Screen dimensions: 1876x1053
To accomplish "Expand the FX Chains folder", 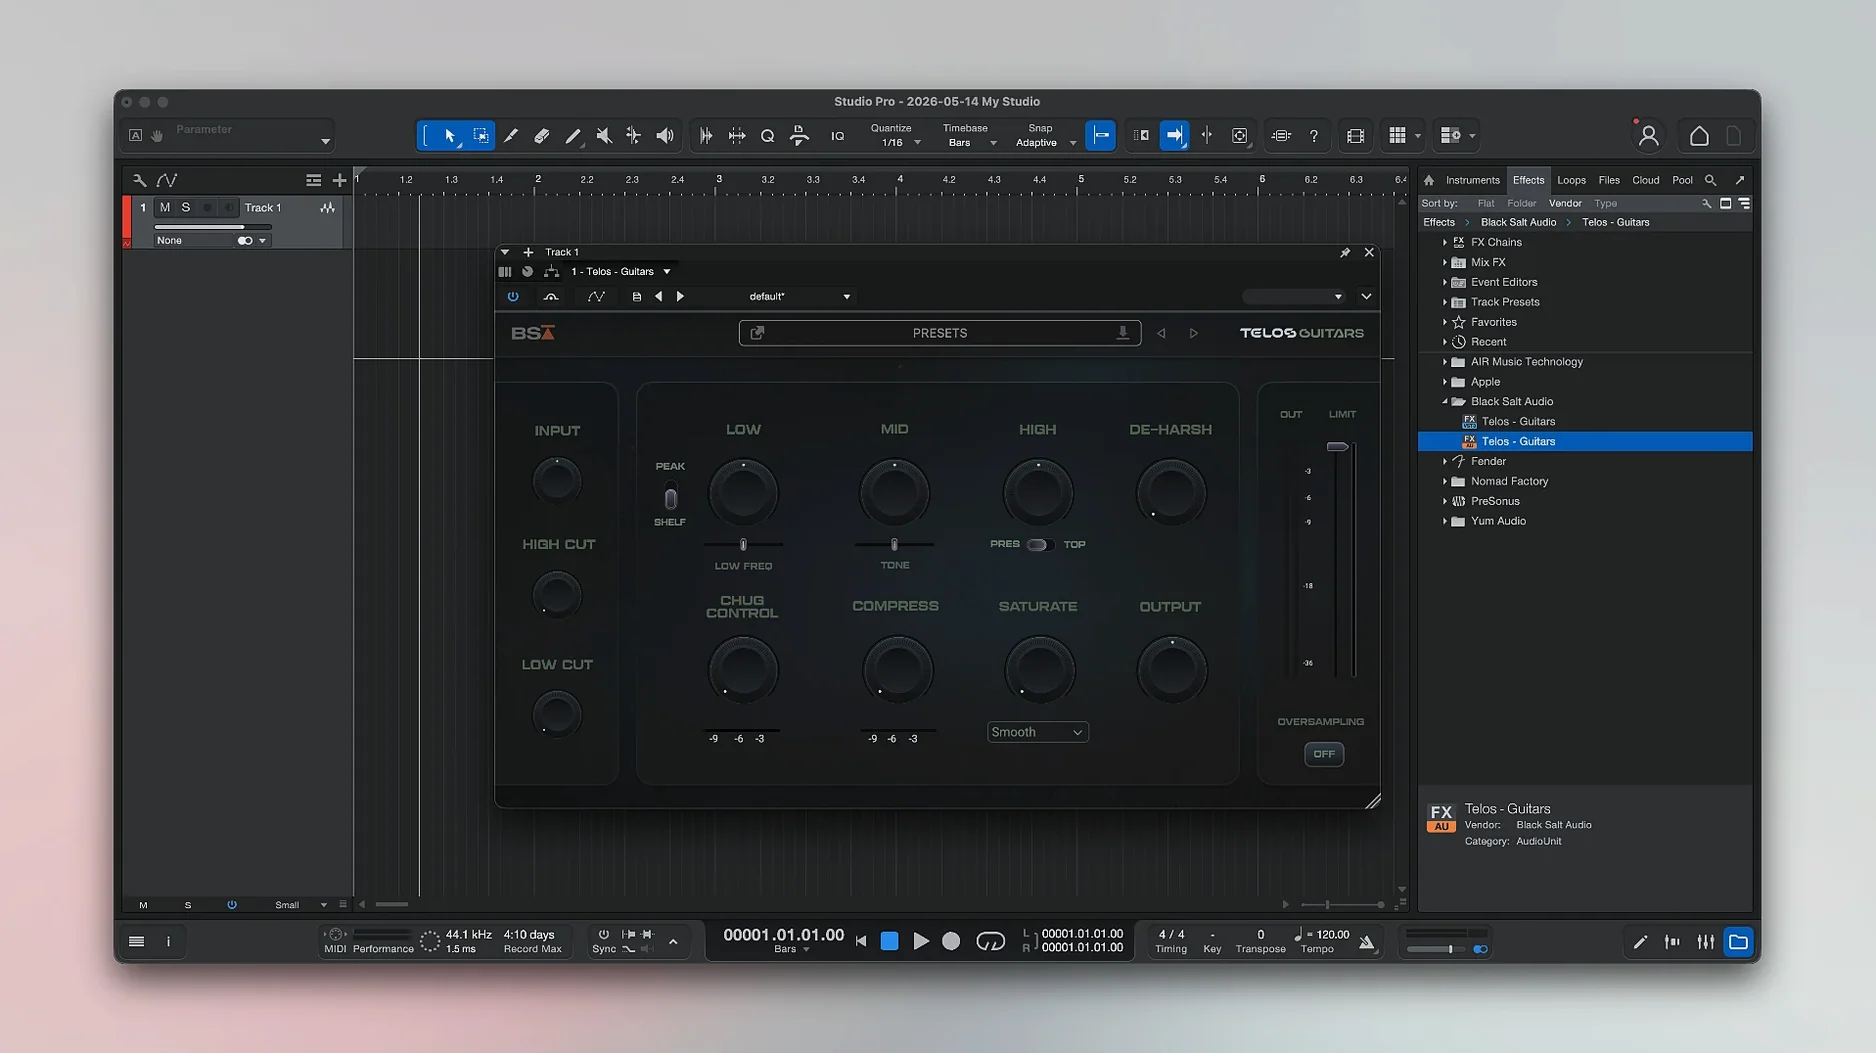I will point(1445,242).
